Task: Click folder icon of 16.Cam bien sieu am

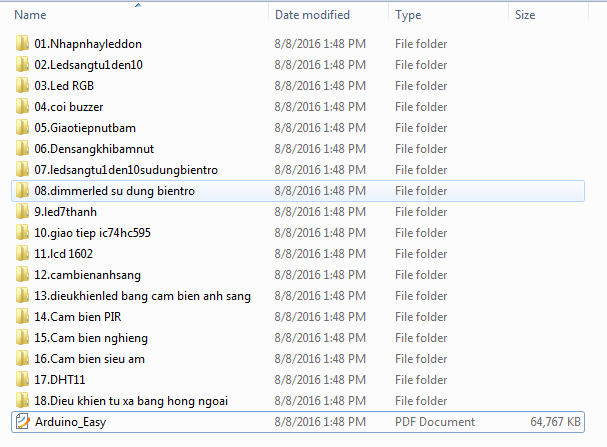Action: (x=22, y=359)
